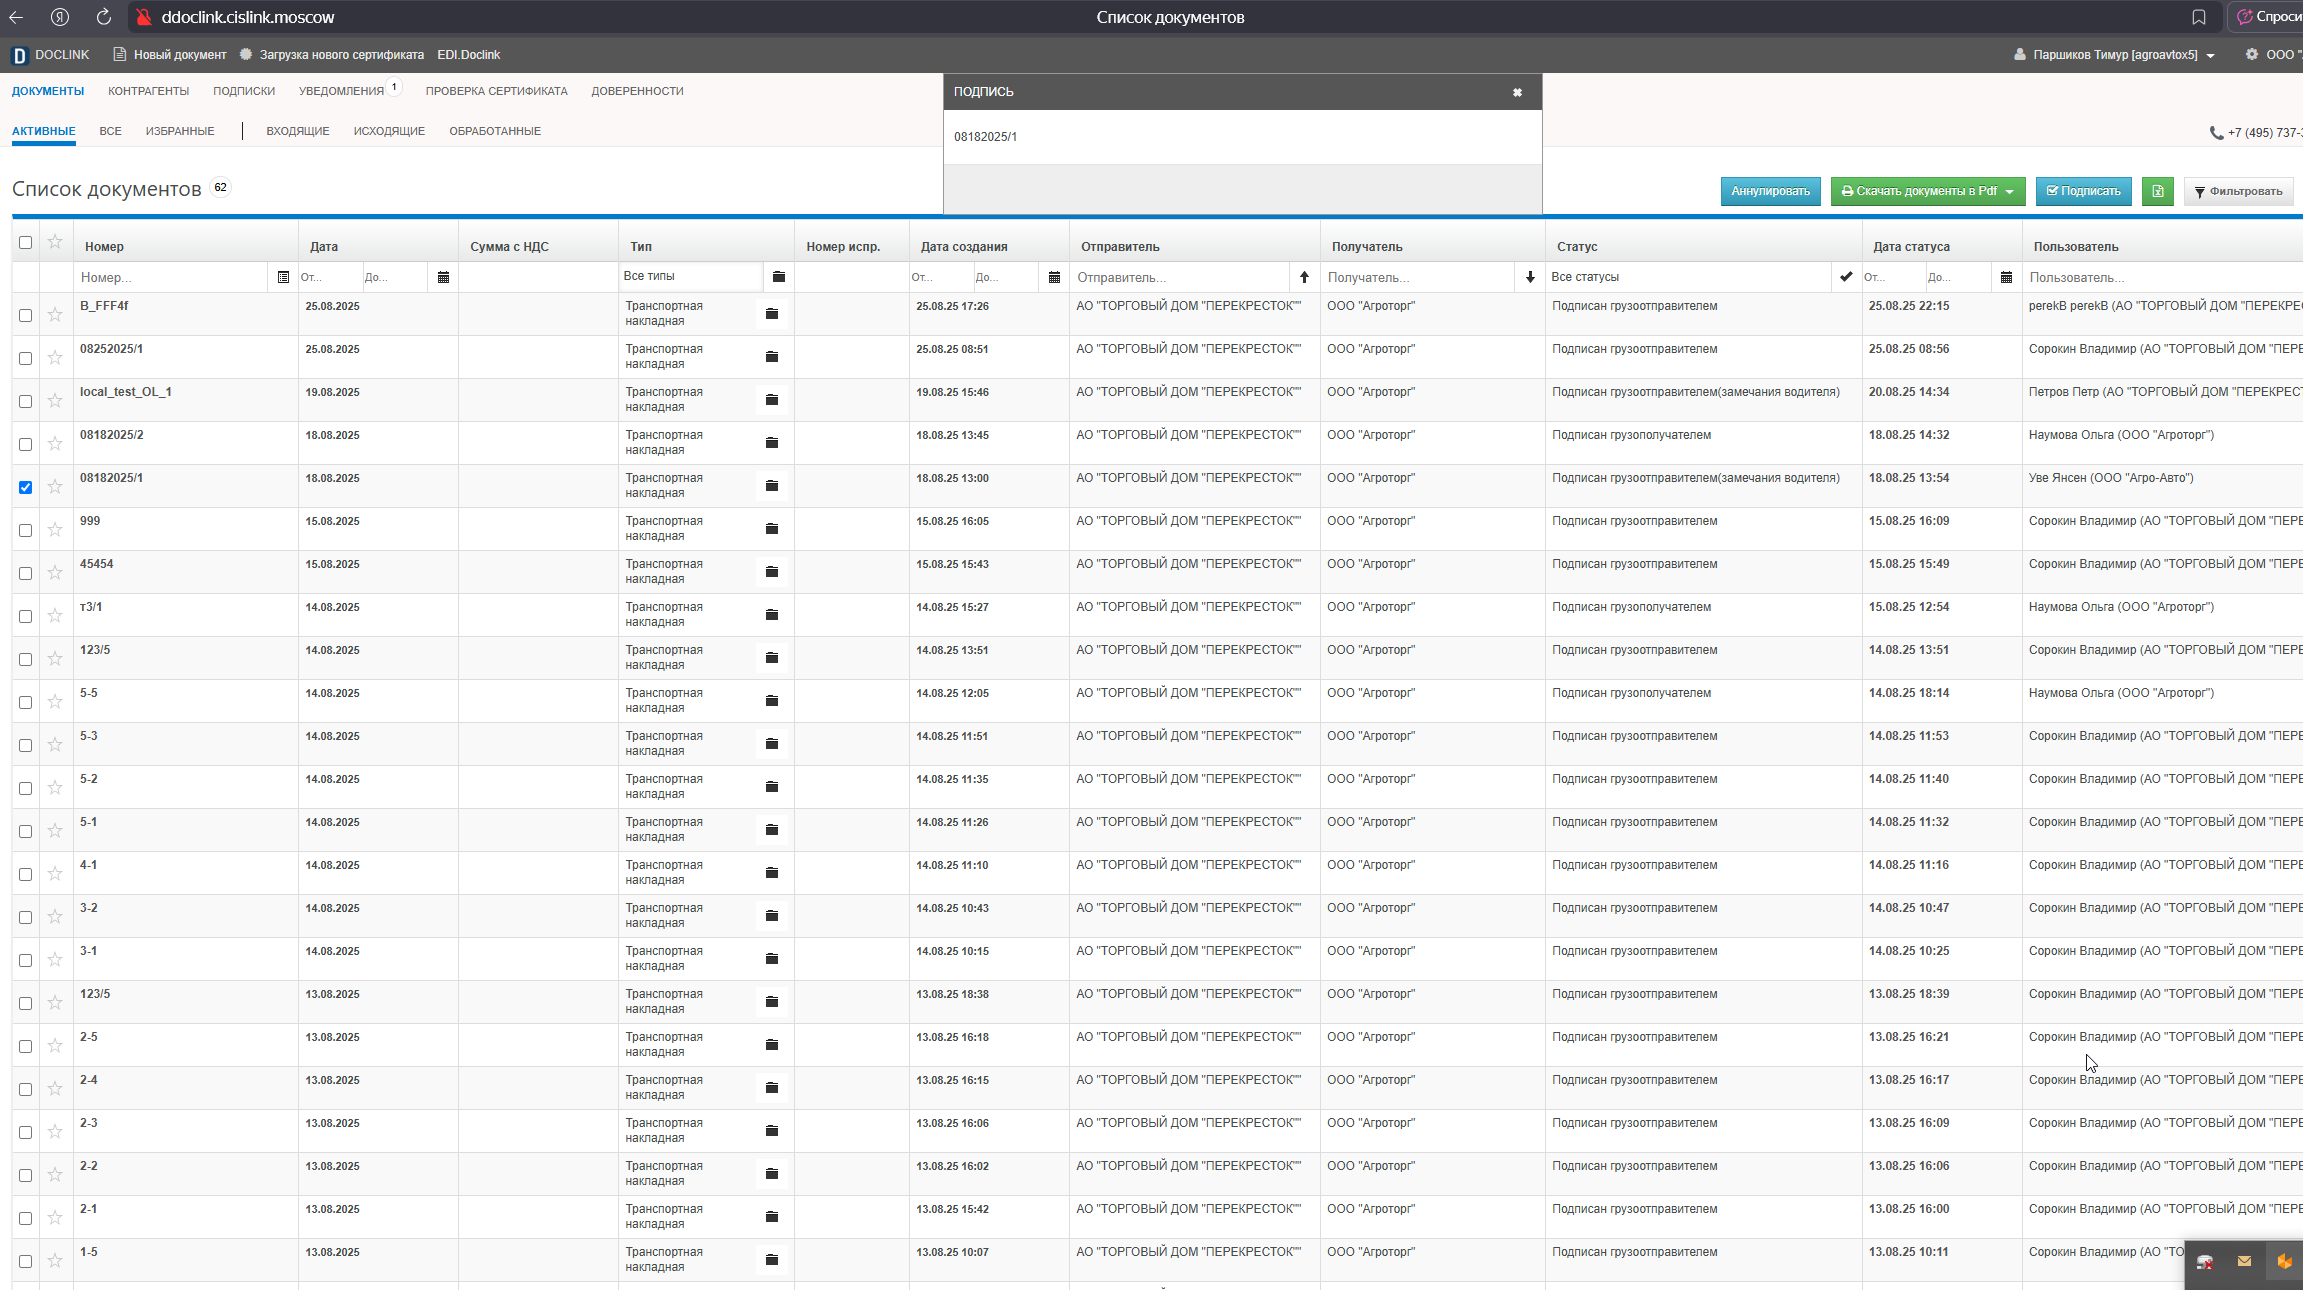
Task: Bookmark this page via bookmark icon
Action: tap(2198, 17)
